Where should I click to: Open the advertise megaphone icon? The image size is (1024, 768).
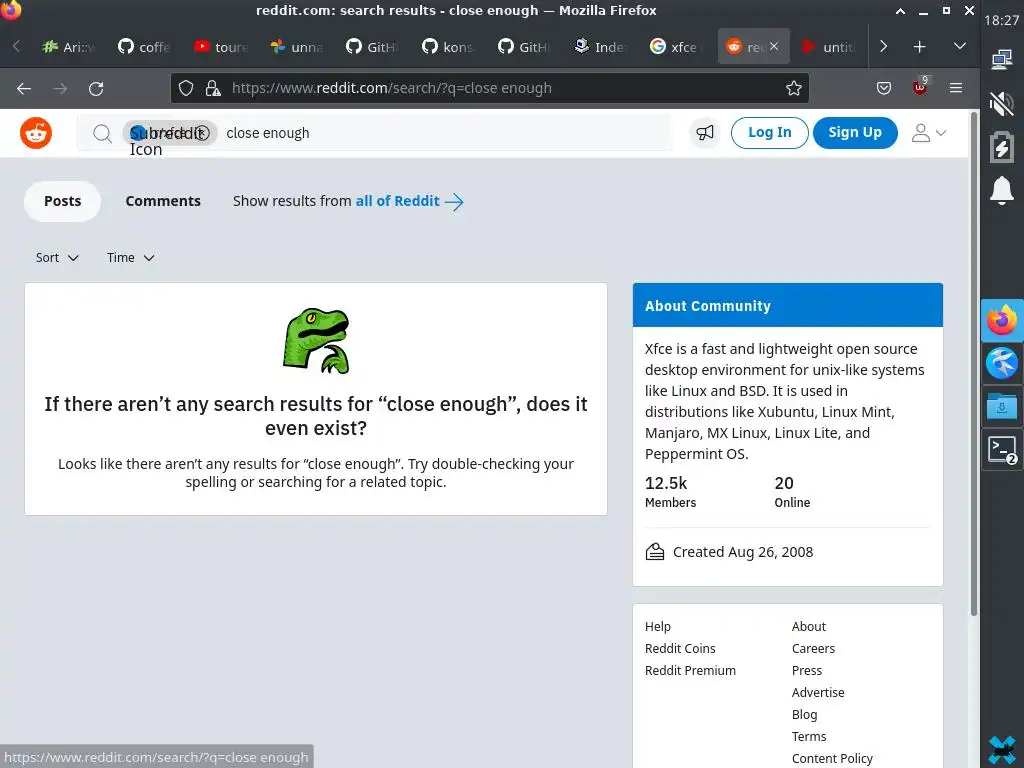coord(705,133)
